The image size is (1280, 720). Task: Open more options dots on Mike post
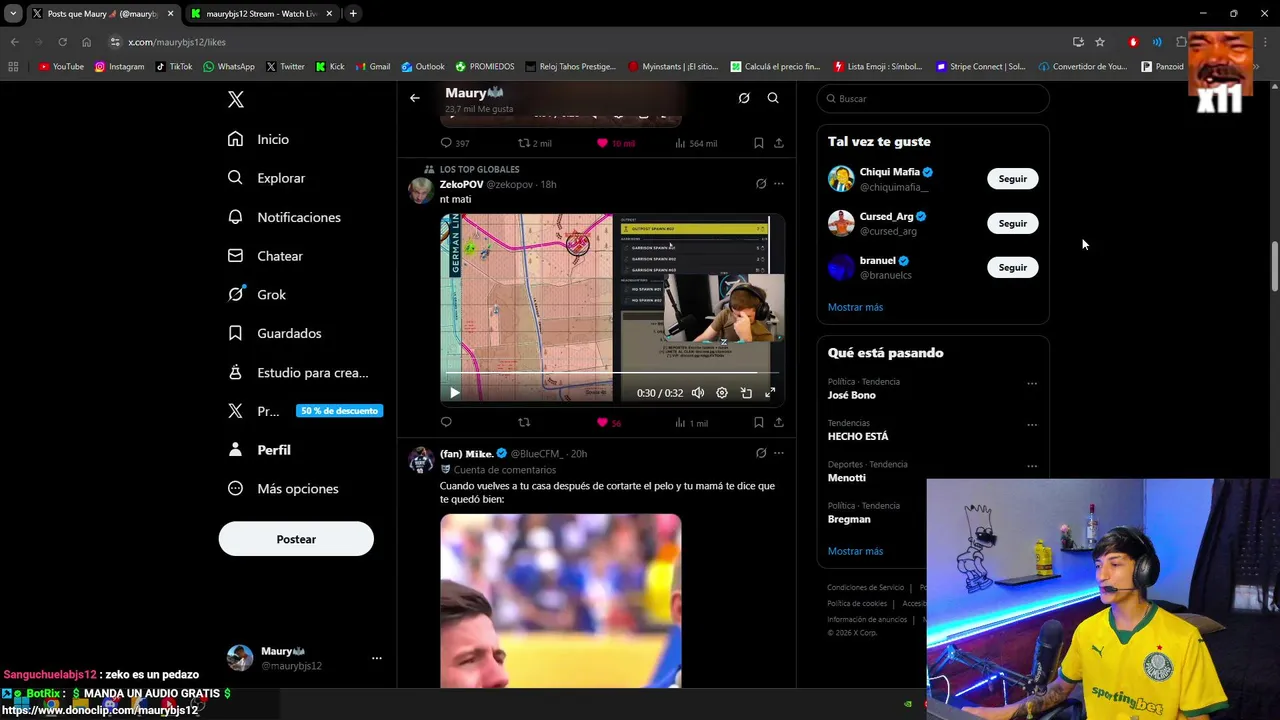(x=779, y=453)
